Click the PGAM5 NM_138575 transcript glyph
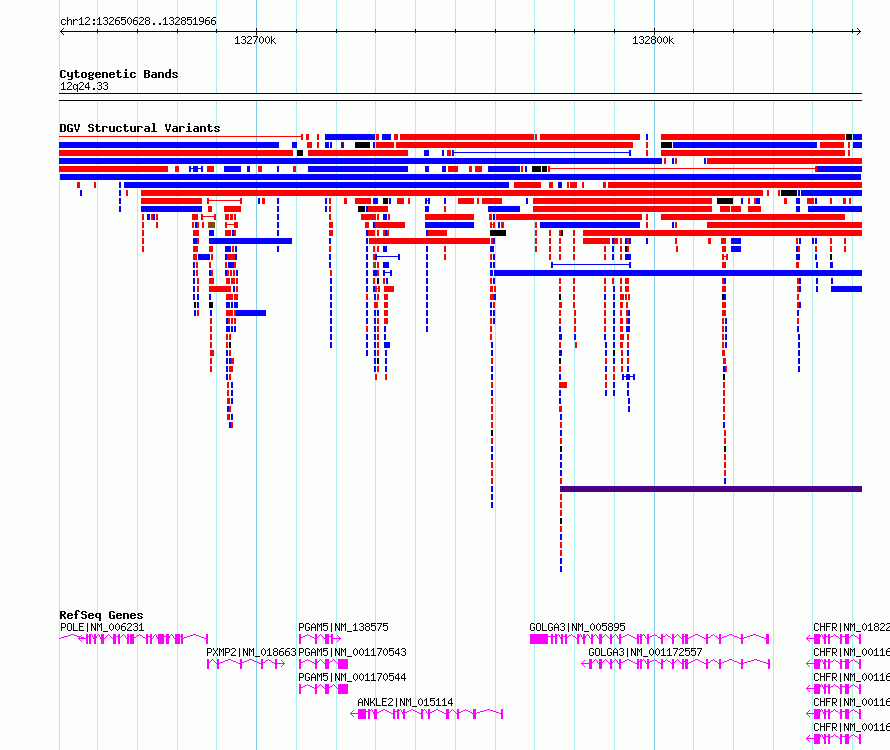Viewport: 890px width, 750px height. point(320,639)
